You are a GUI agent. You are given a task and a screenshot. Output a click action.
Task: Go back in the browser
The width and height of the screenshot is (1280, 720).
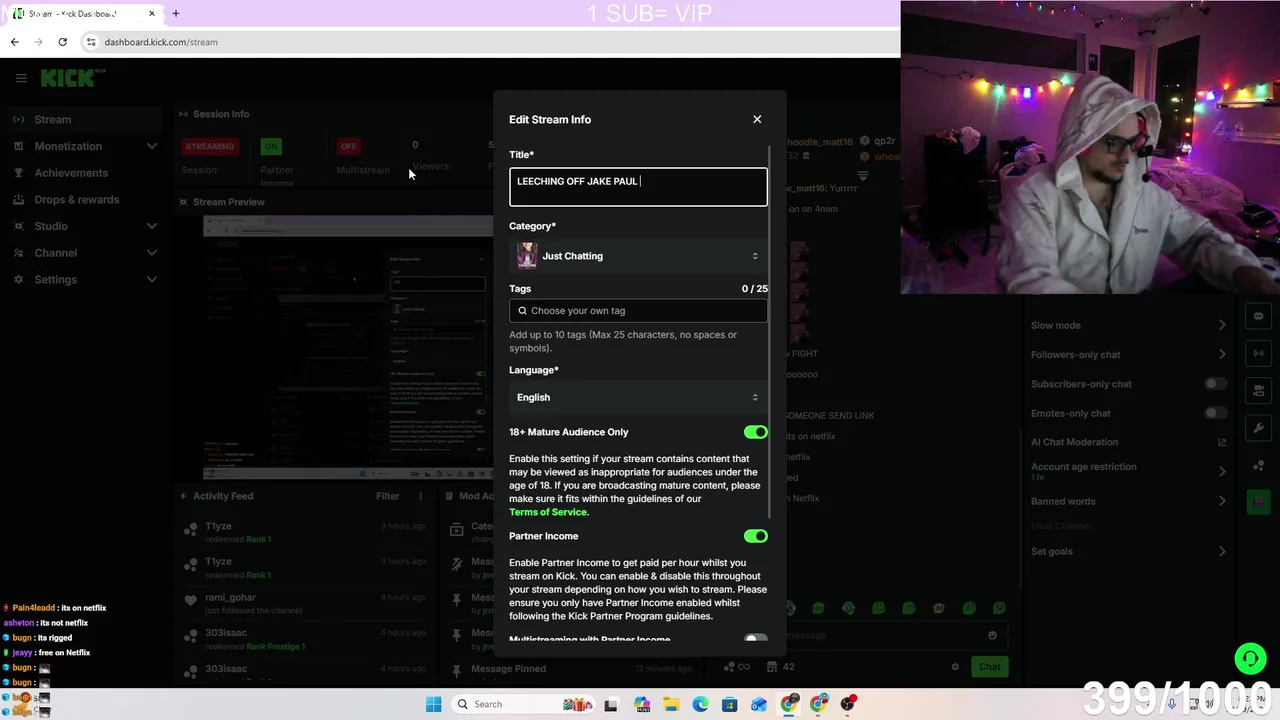tap(15, 42)
